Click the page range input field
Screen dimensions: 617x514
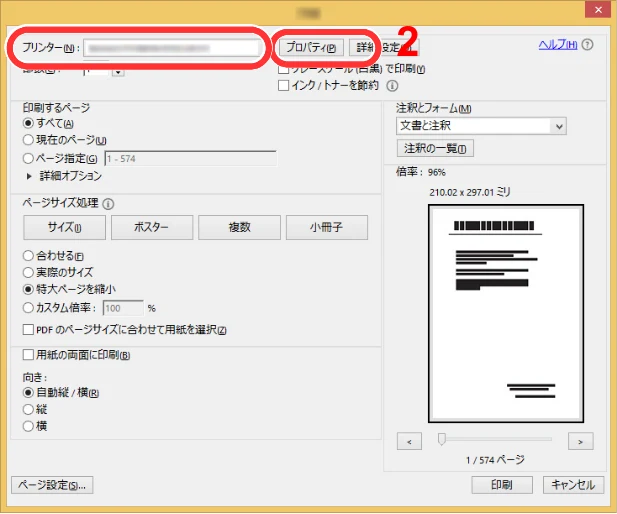tap(190, 159)
